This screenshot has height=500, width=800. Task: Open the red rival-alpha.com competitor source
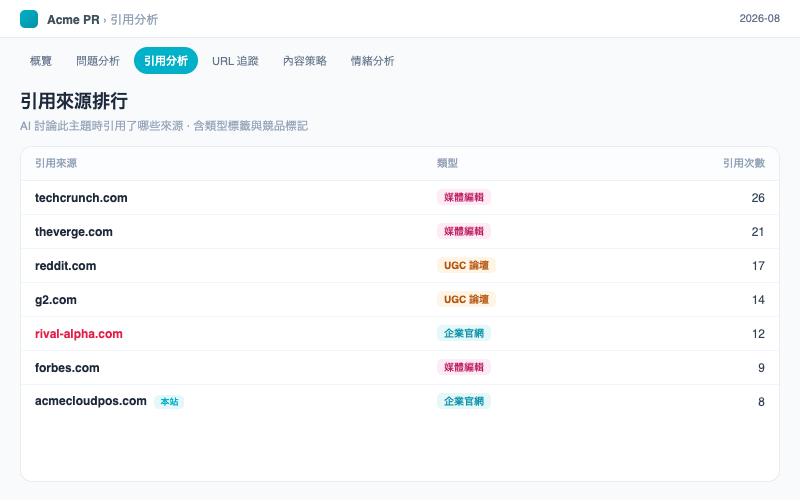[79, 334]
